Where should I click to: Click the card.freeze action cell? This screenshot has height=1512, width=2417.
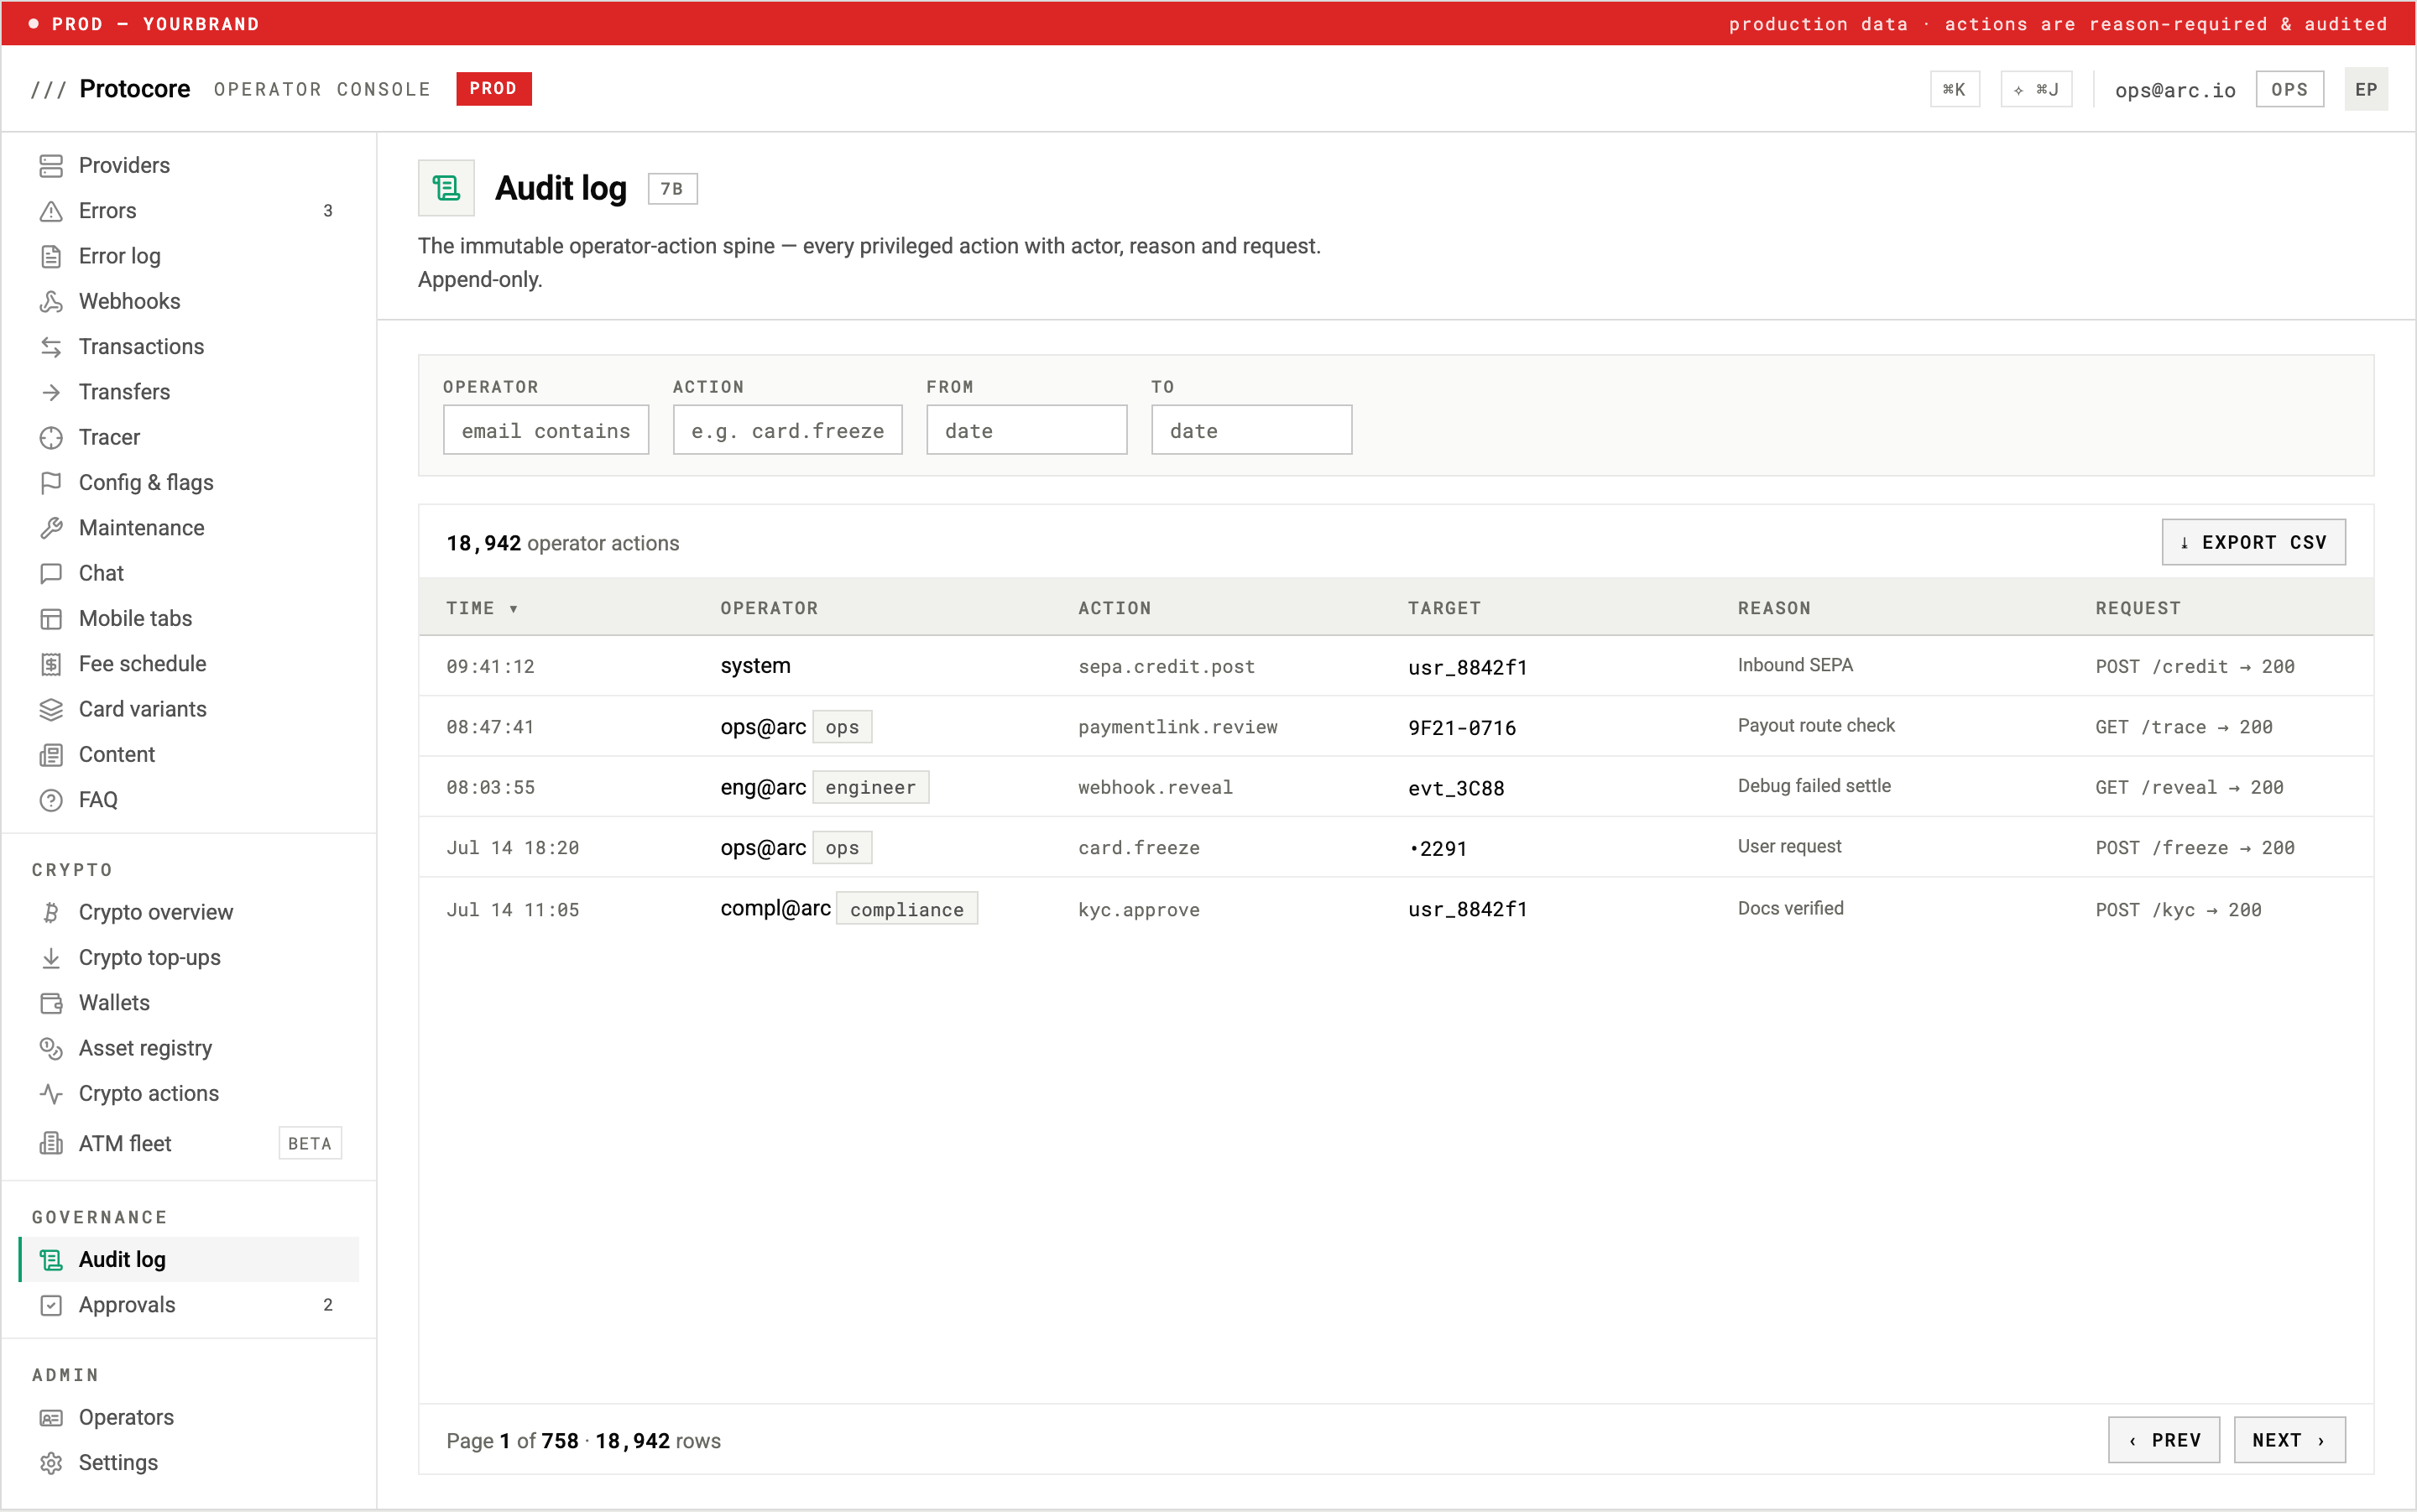pos(1138,848)
